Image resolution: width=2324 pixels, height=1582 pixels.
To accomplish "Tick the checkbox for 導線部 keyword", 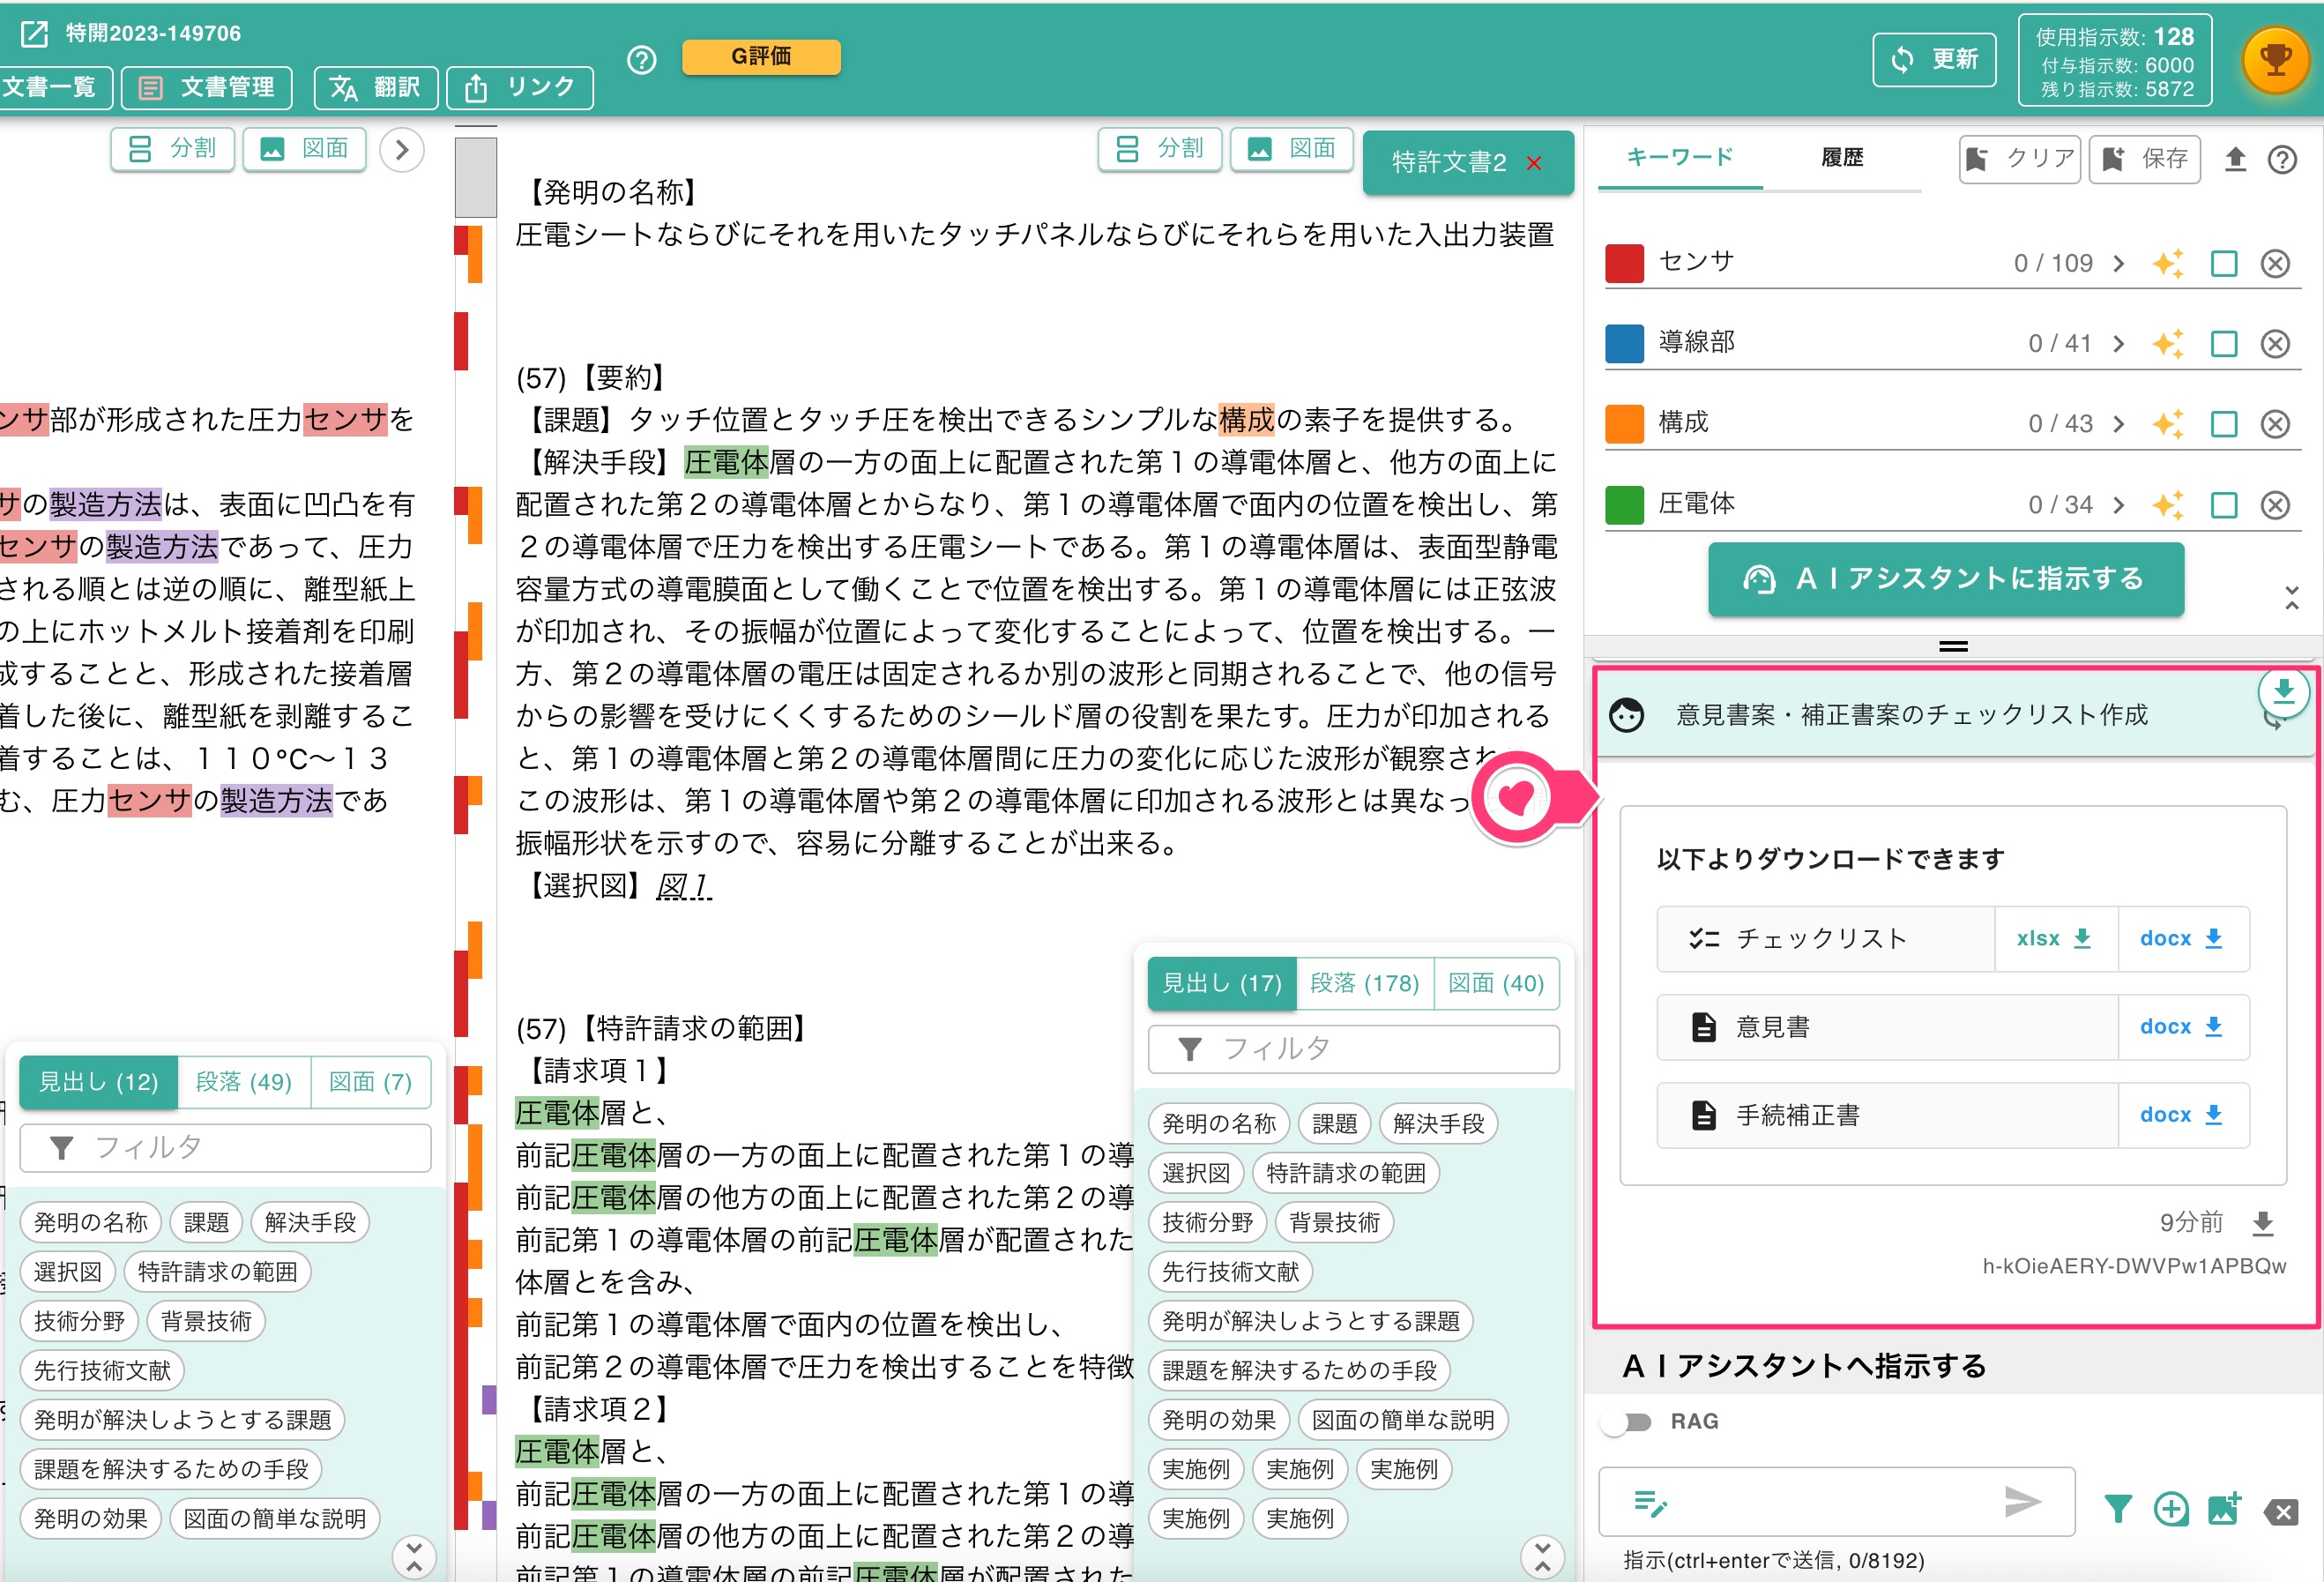I will 2224,343.
